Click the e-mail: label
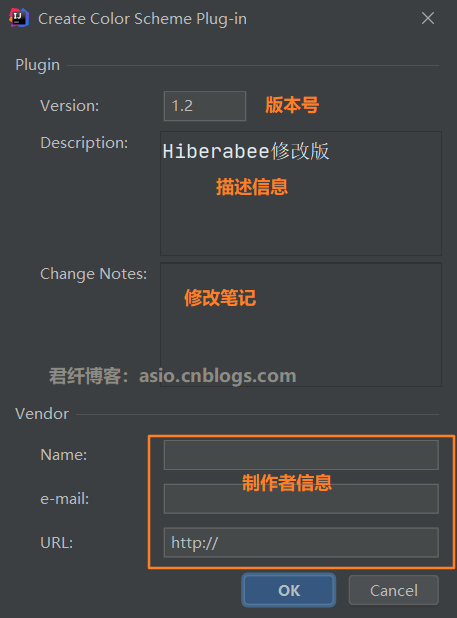 (65, 499)
